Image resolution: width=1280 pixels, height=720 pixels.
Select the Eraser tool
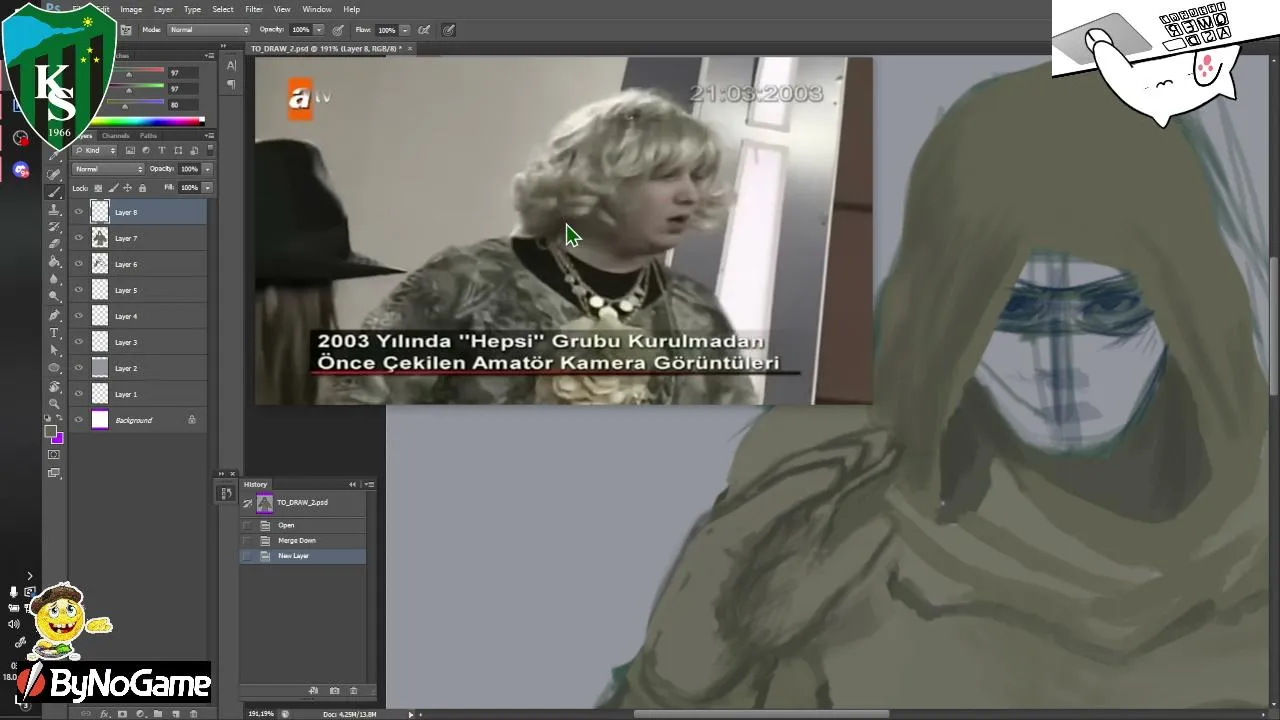54,244
